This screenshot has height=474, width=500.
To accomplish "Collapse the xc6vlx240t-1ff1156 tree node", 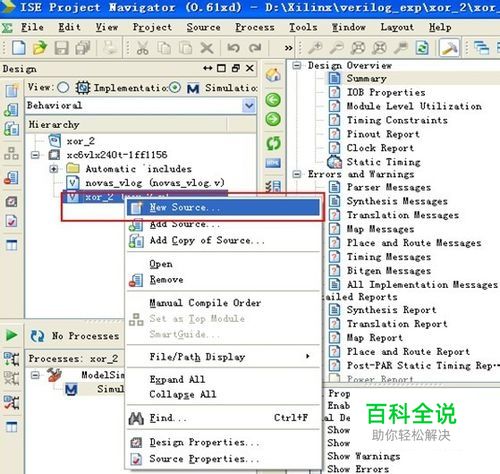I will click(x=35, y=155).
